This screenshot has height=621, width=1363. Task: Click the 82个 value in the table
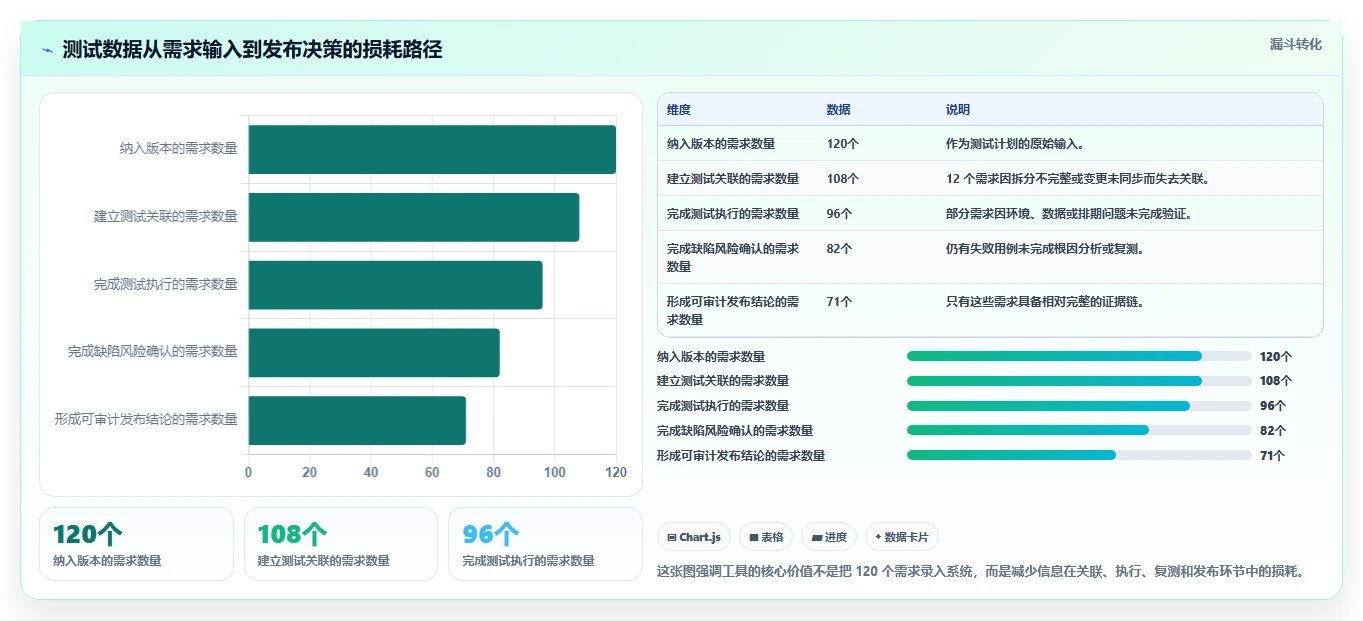[x=840, y=249]
